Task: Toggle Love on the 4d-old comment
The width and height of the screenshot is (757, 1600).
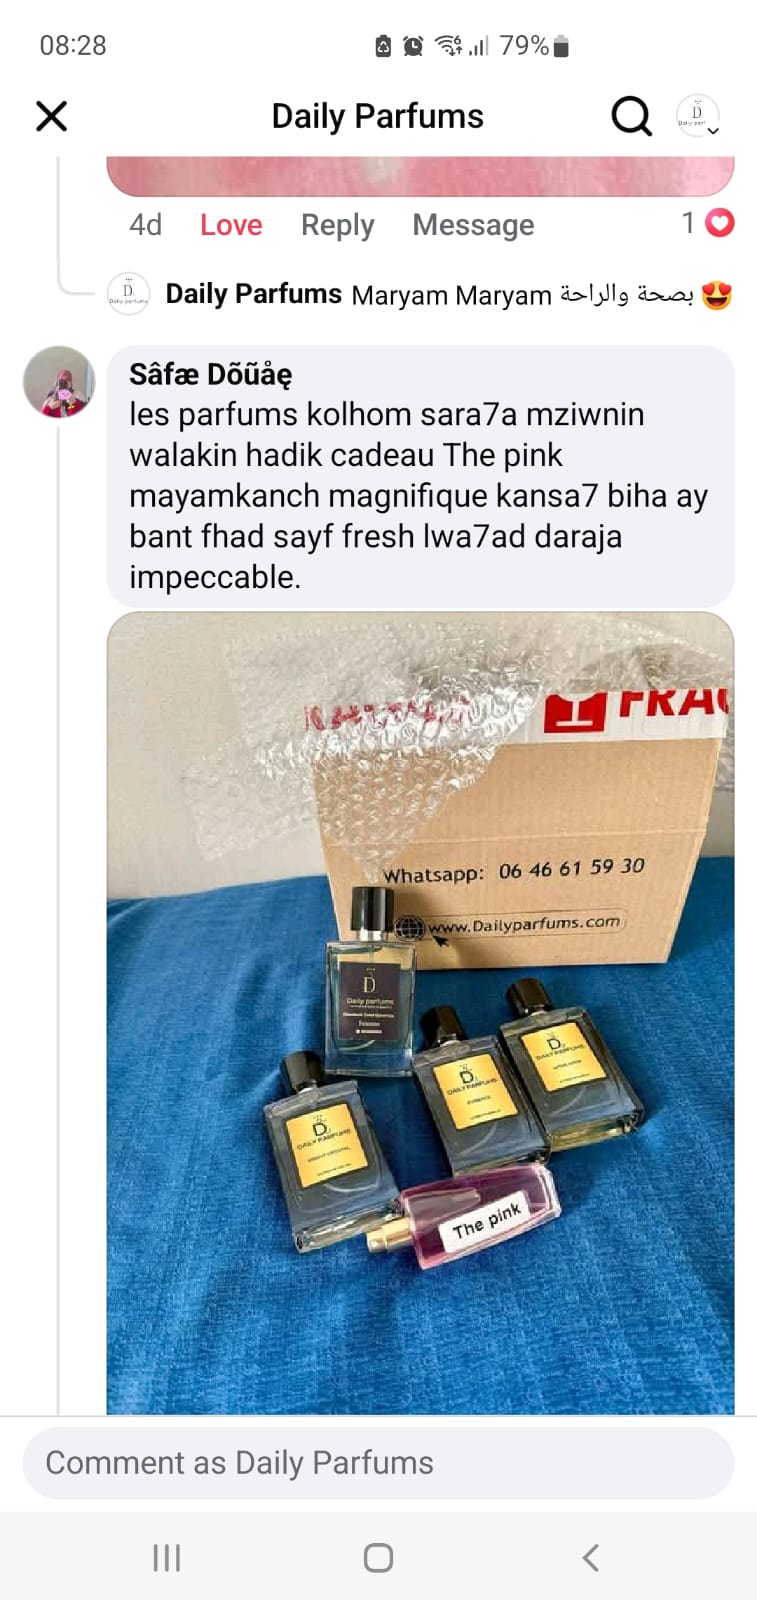Action: [231, 225]
